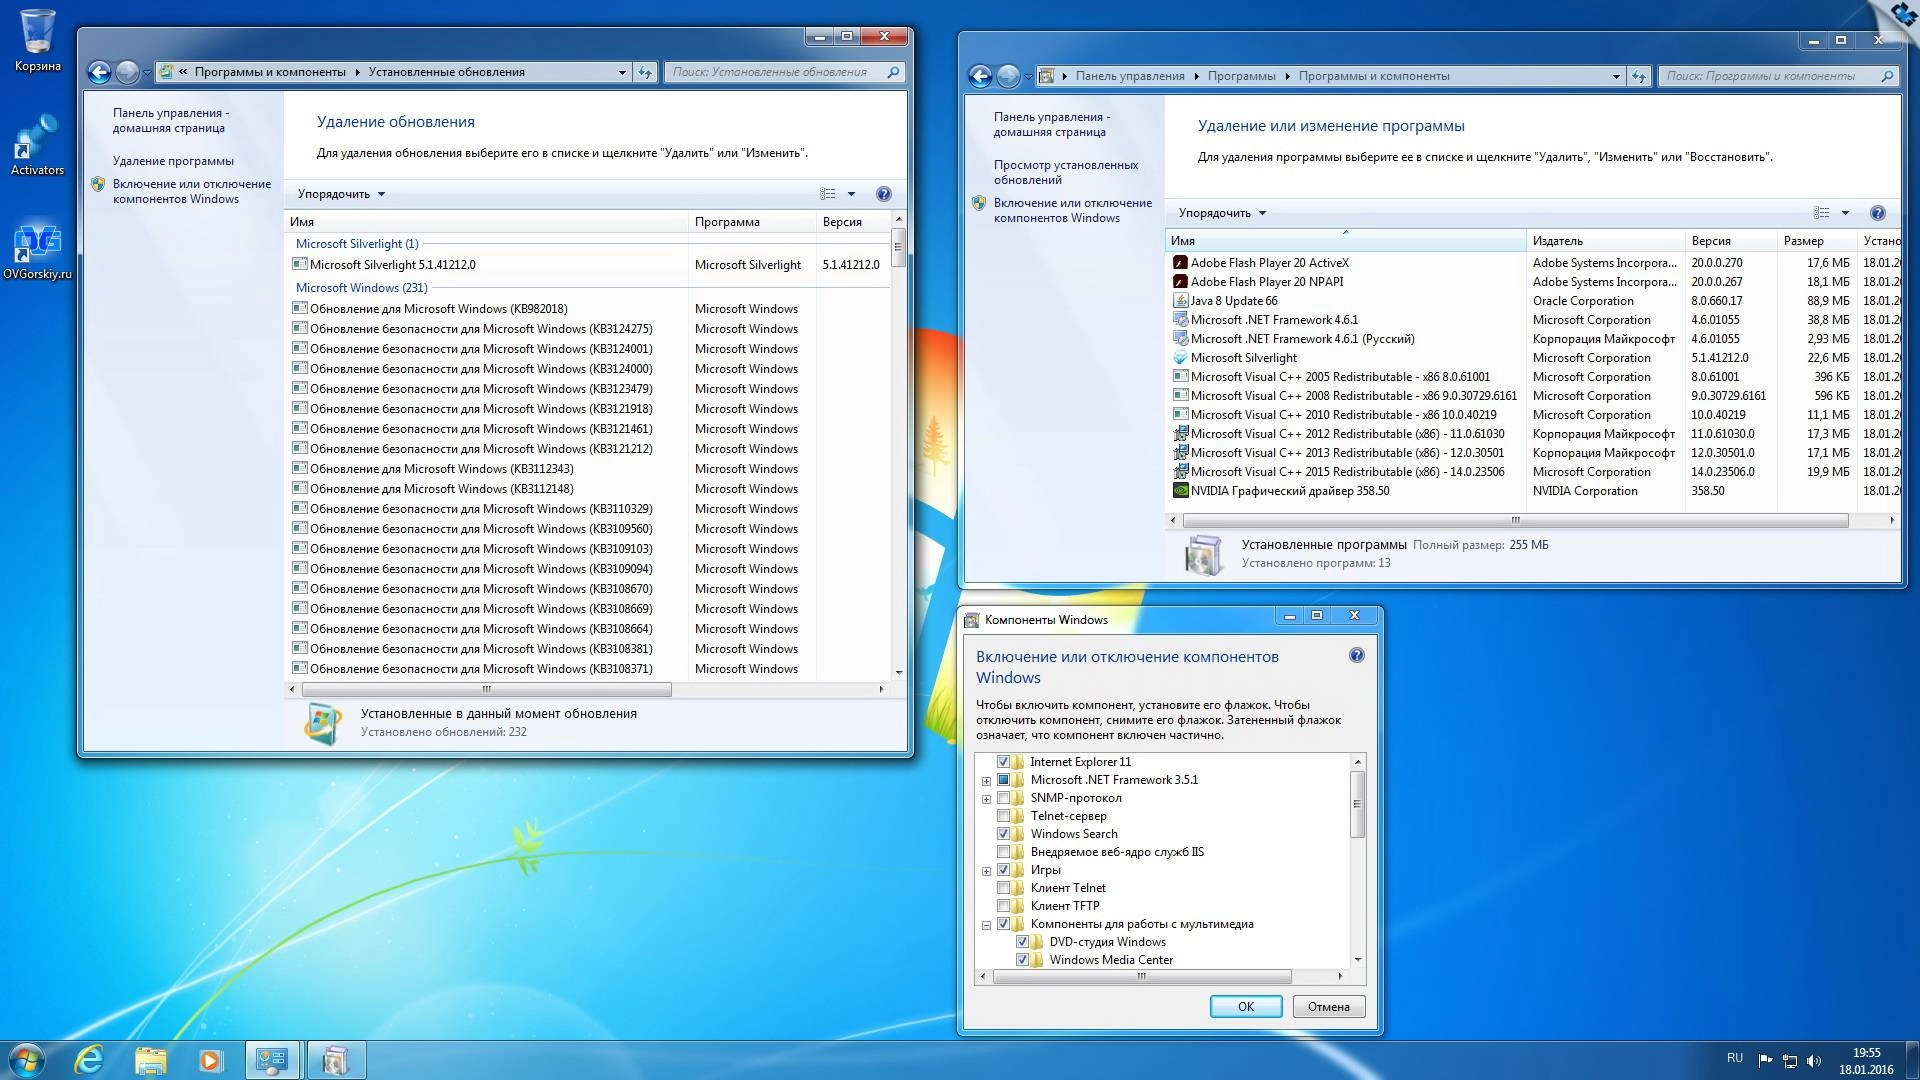Screen dimensions: 1920x1080
Task: Open the Упорядочить dropdown in Installed Updates
Action: point(341,194)
